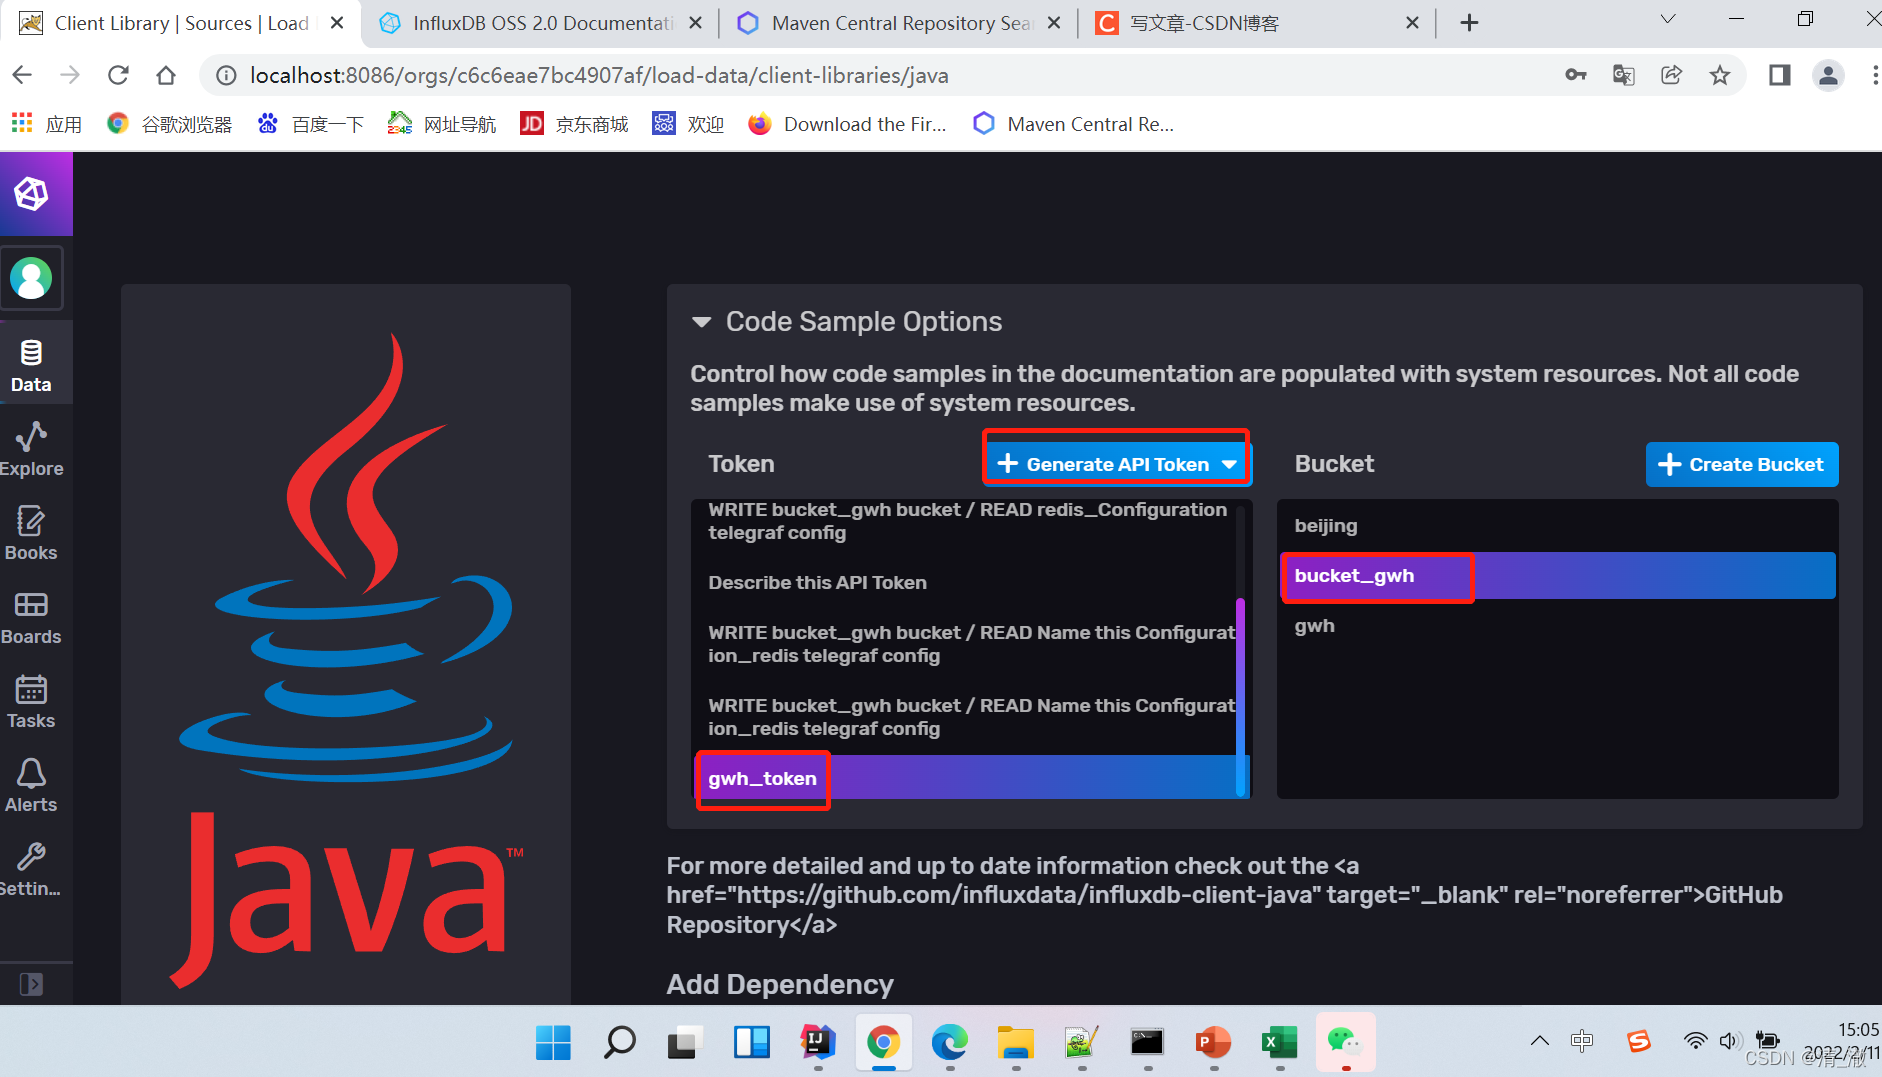This screenshot has width=1882, height=1077.
Task: Open Microsoft Edge from taskbar
Action: [949, 1042]
